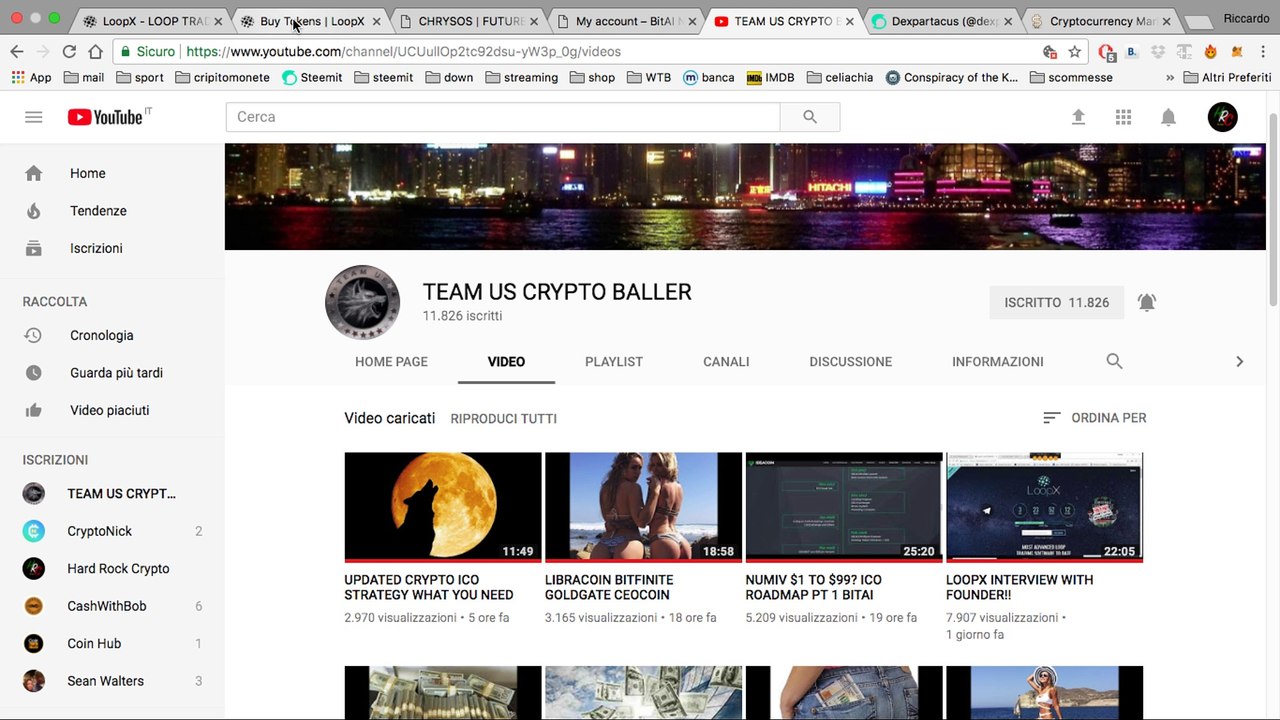
Task: Open the upload video icon
Action: [x=1078, y=117]
